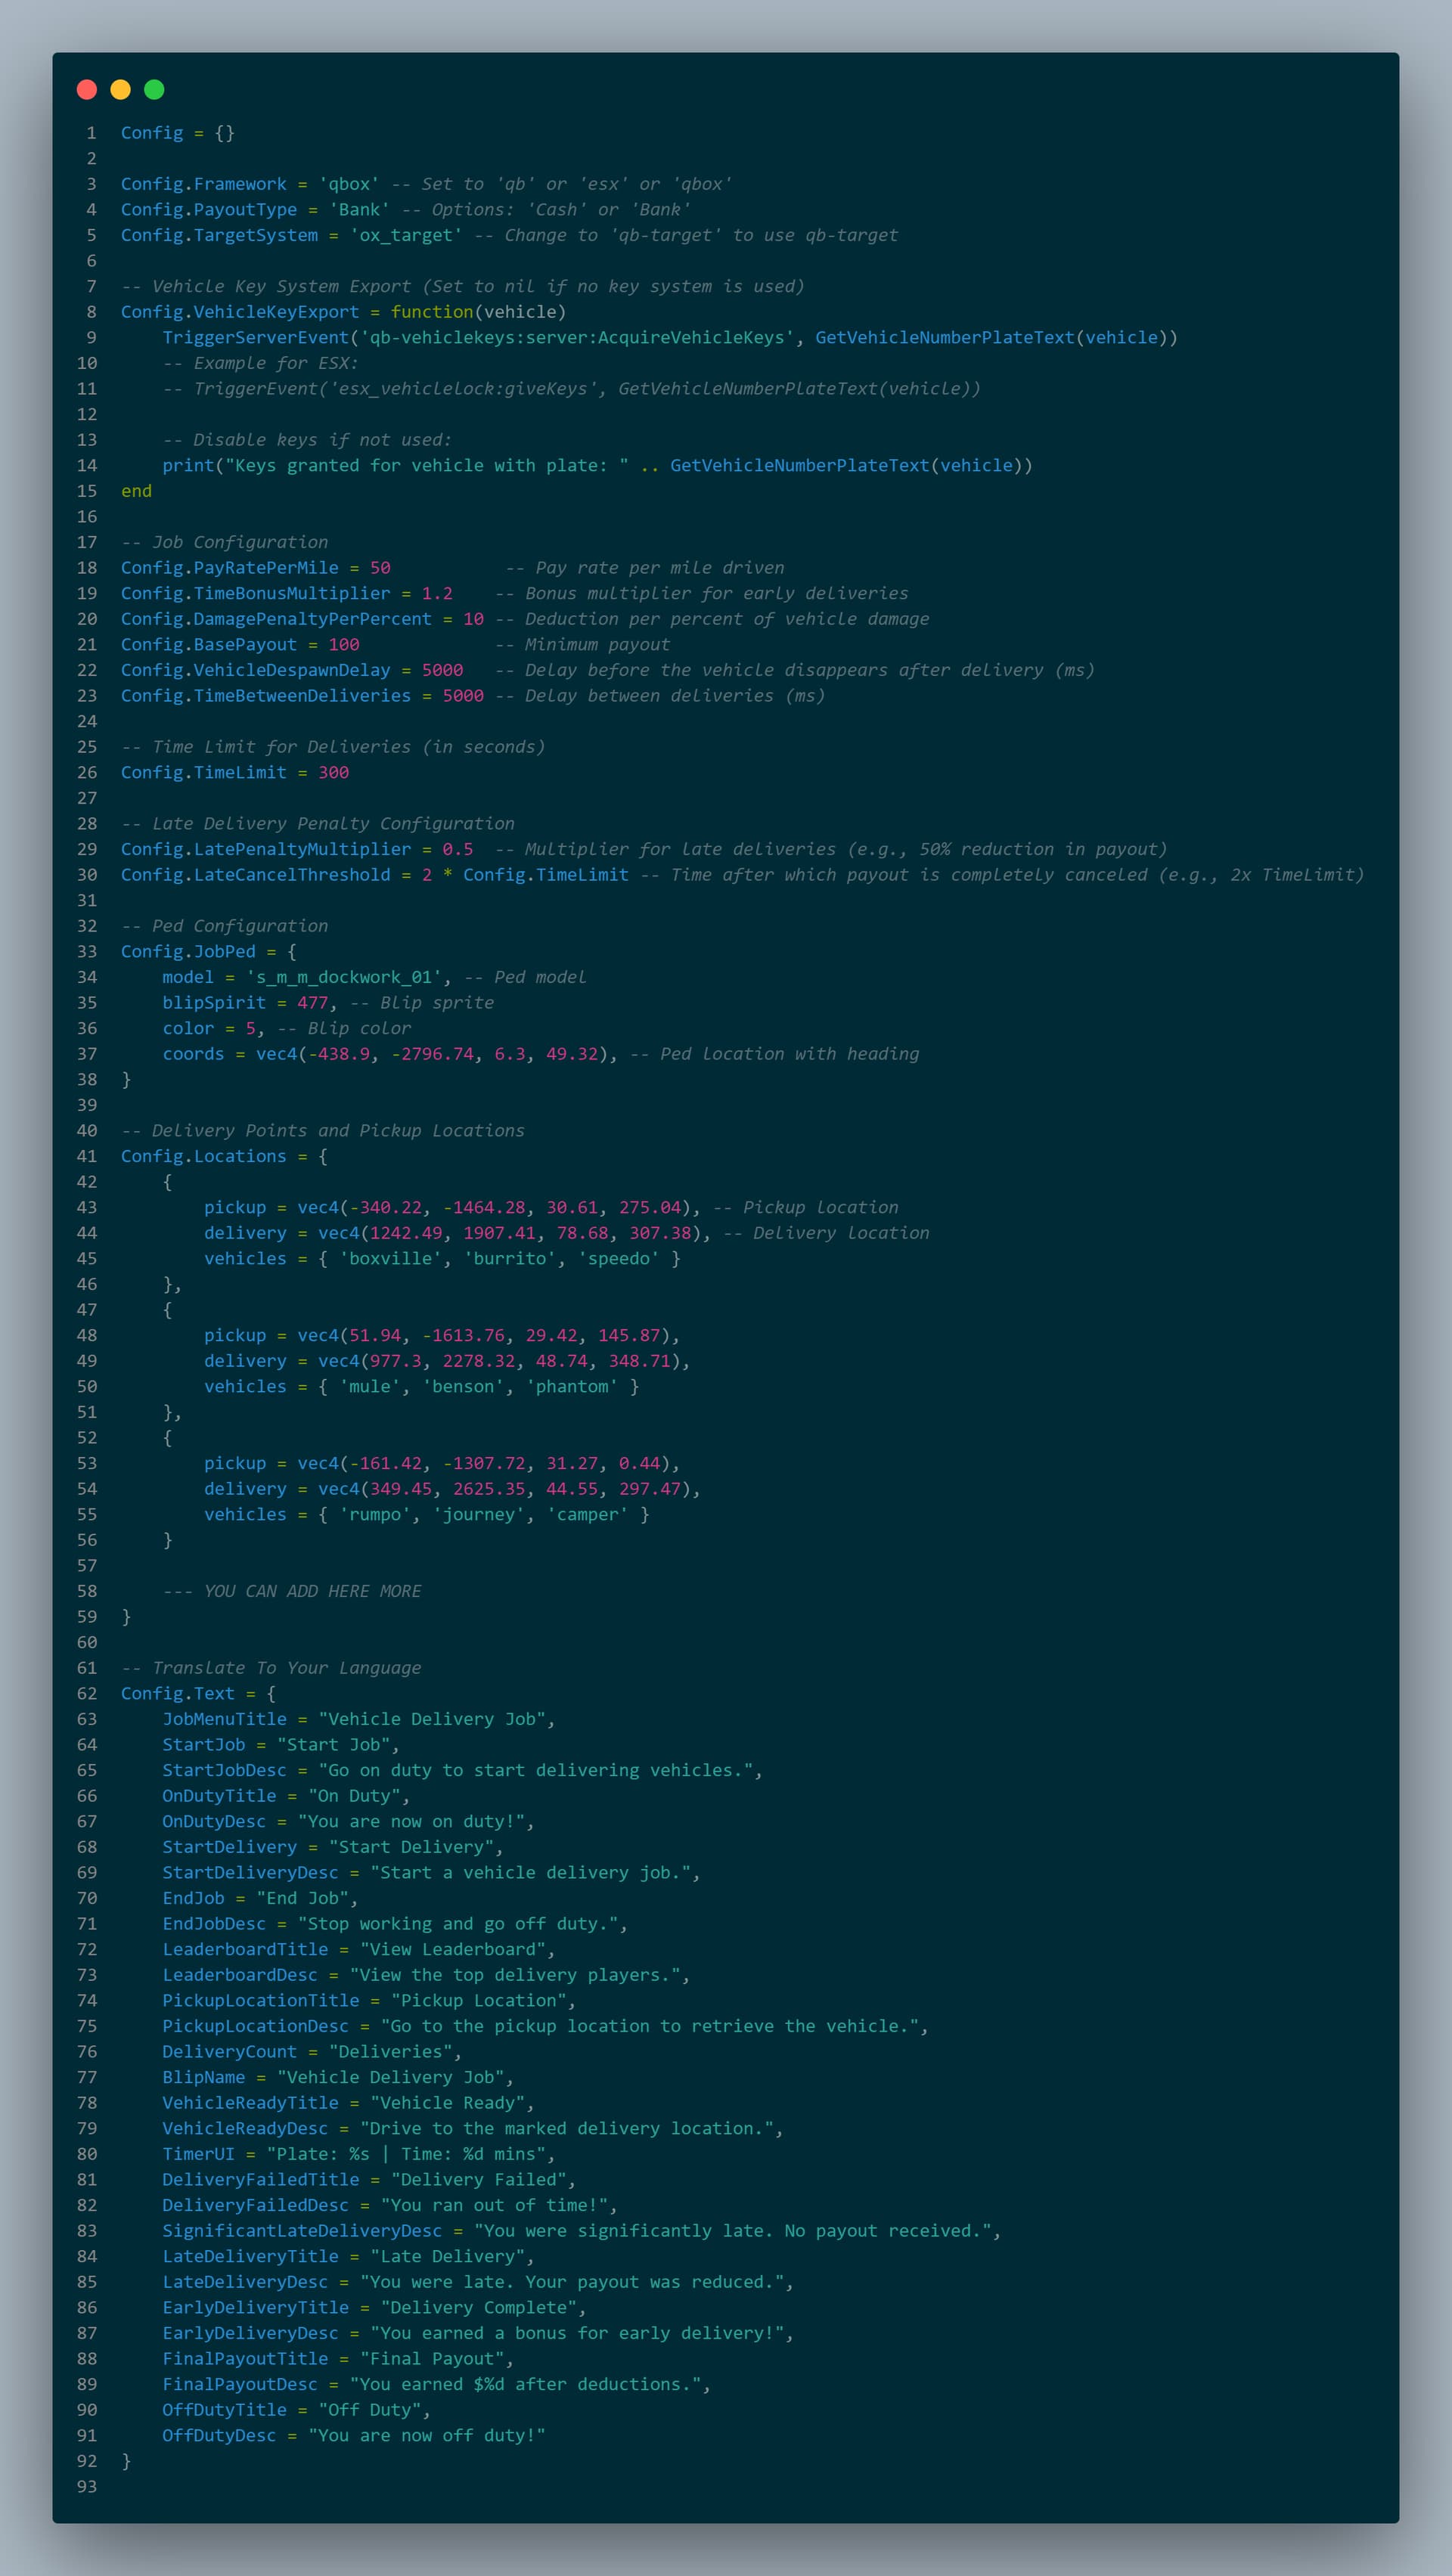Click the red close window dot
Image resolution: width=1452 pixels, height=2576 pixels.
87,90
